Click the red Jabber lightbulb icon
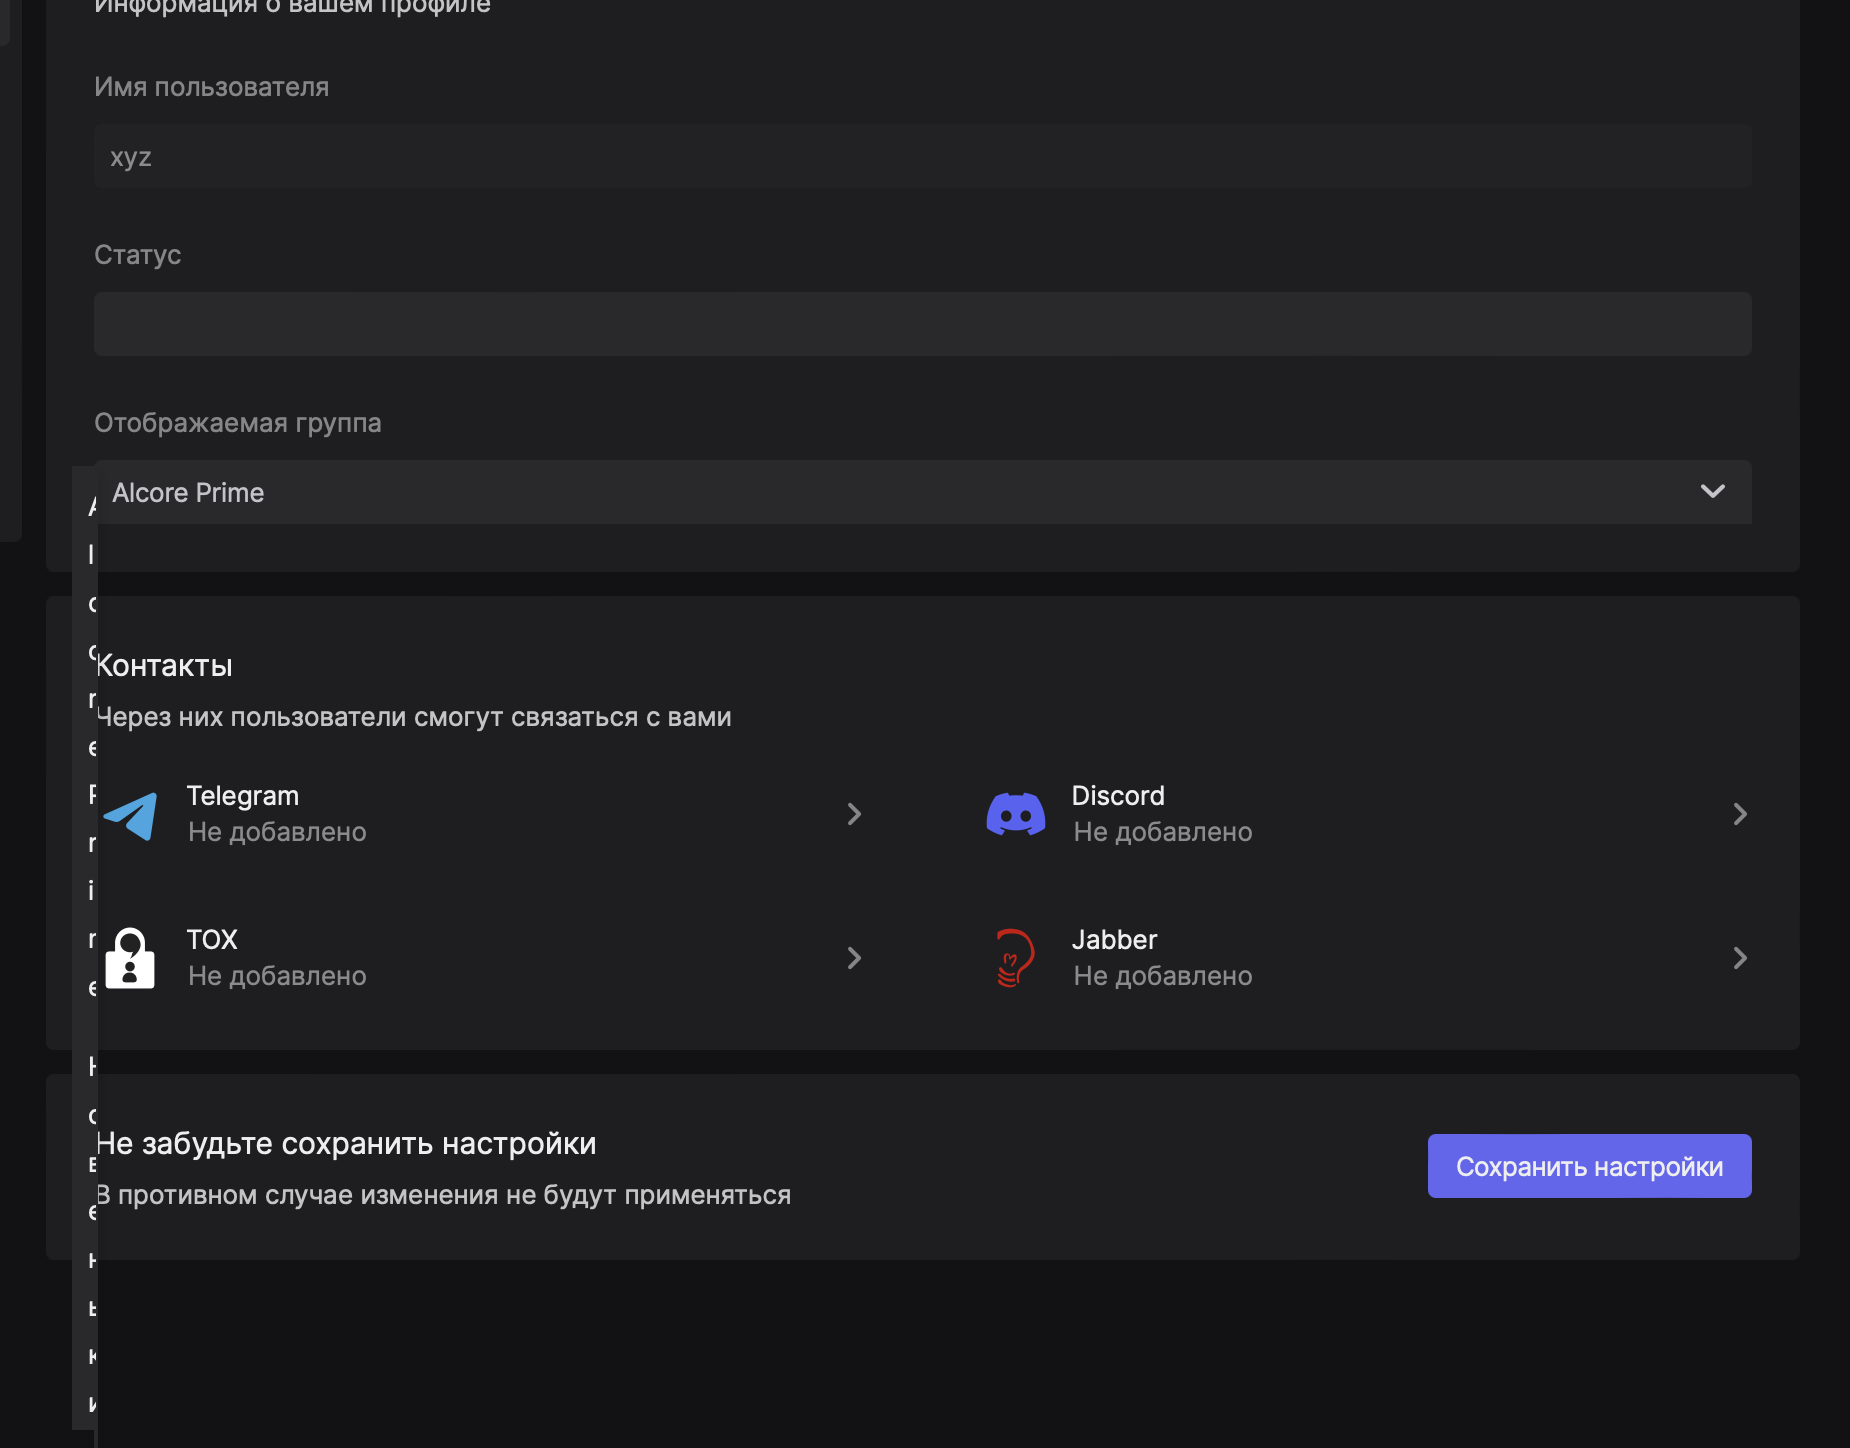1850x1448 pixels. pos(1015,958)
